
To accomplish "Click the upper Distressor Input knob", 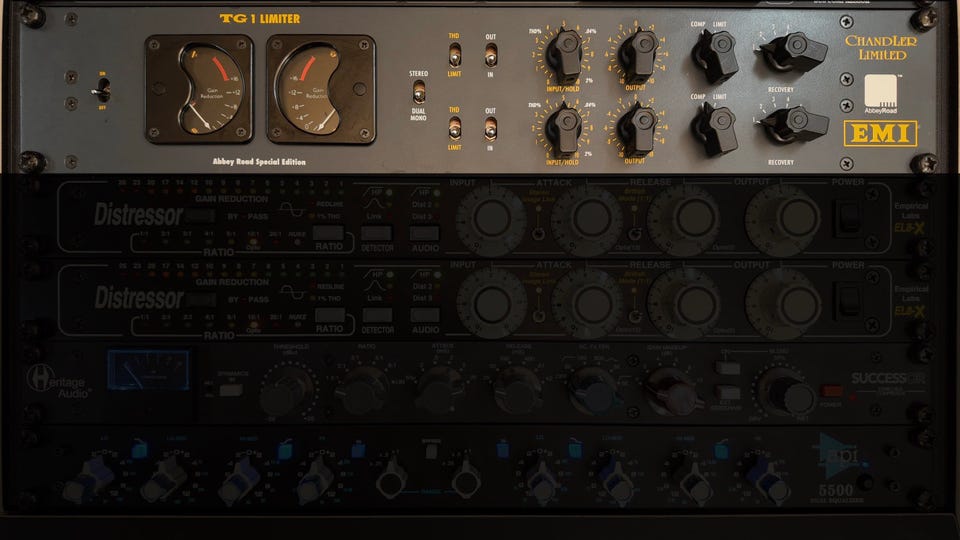I will [x=491, y=219].
